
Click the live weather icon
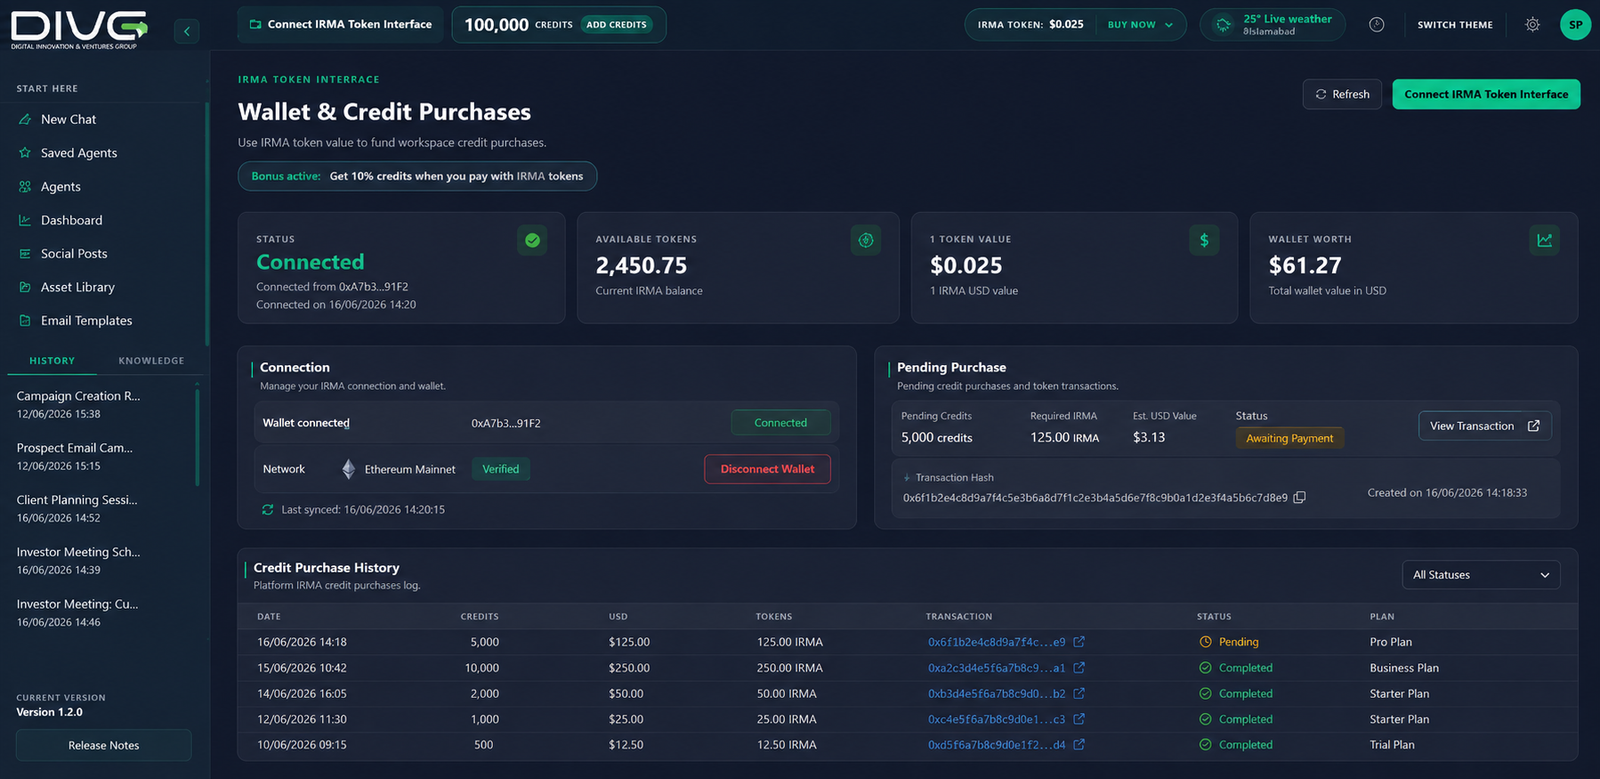(x=1223, y=25)
